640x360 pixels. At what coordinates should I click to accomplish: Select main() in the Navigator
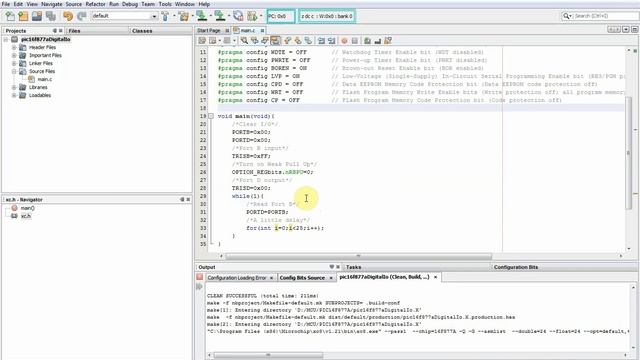[x=28, y=208]
